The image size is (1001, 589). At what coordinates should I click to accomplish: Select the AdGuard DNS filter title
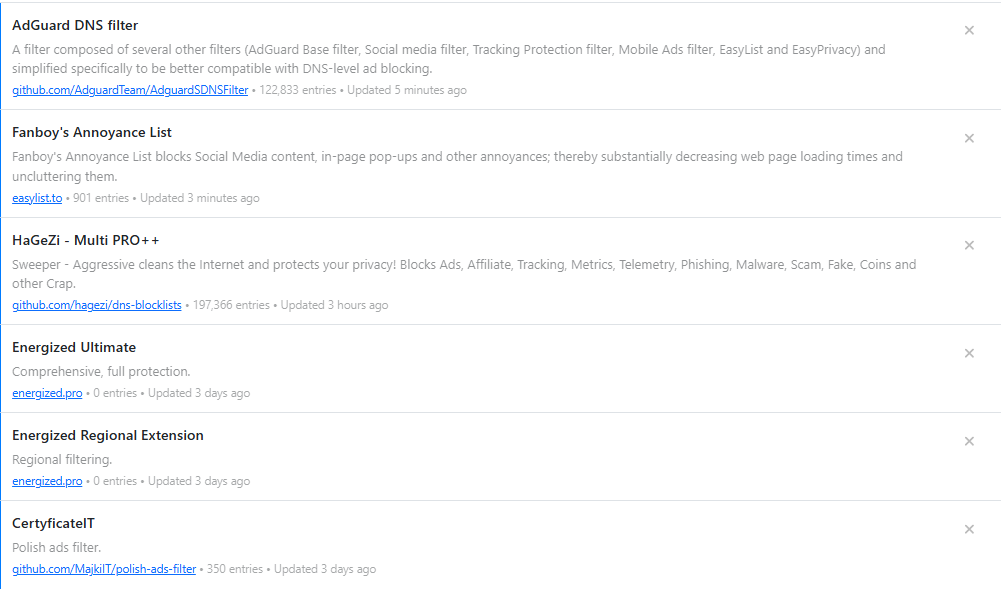[x=75, y=25]
